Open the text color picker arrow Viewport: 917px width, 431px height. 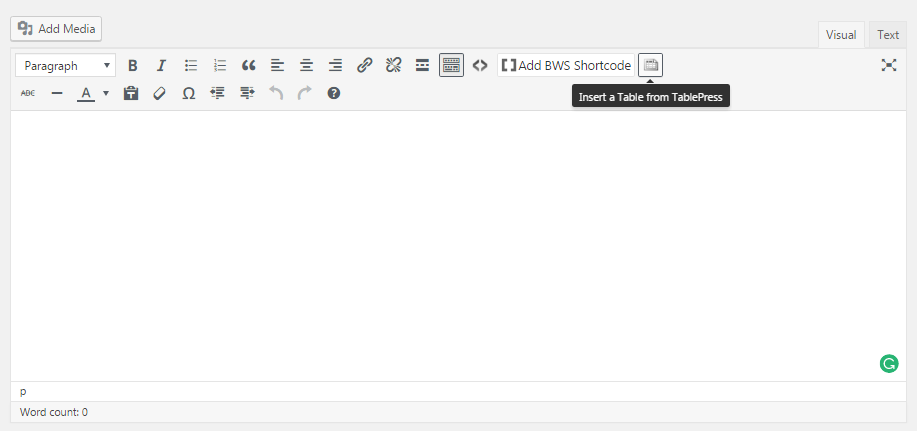106,93
